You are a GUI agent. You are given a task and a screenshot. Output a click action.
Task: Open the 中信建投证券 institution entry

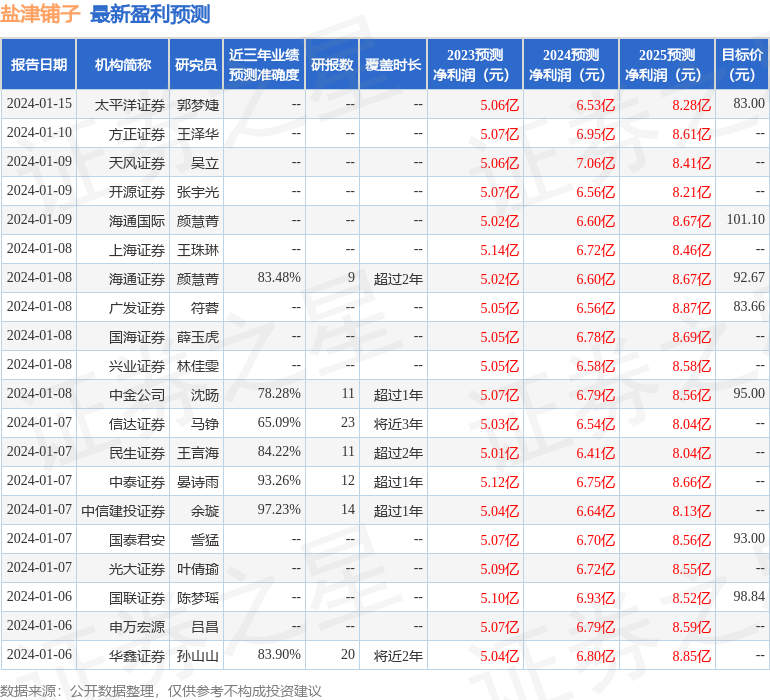point(123,511)
